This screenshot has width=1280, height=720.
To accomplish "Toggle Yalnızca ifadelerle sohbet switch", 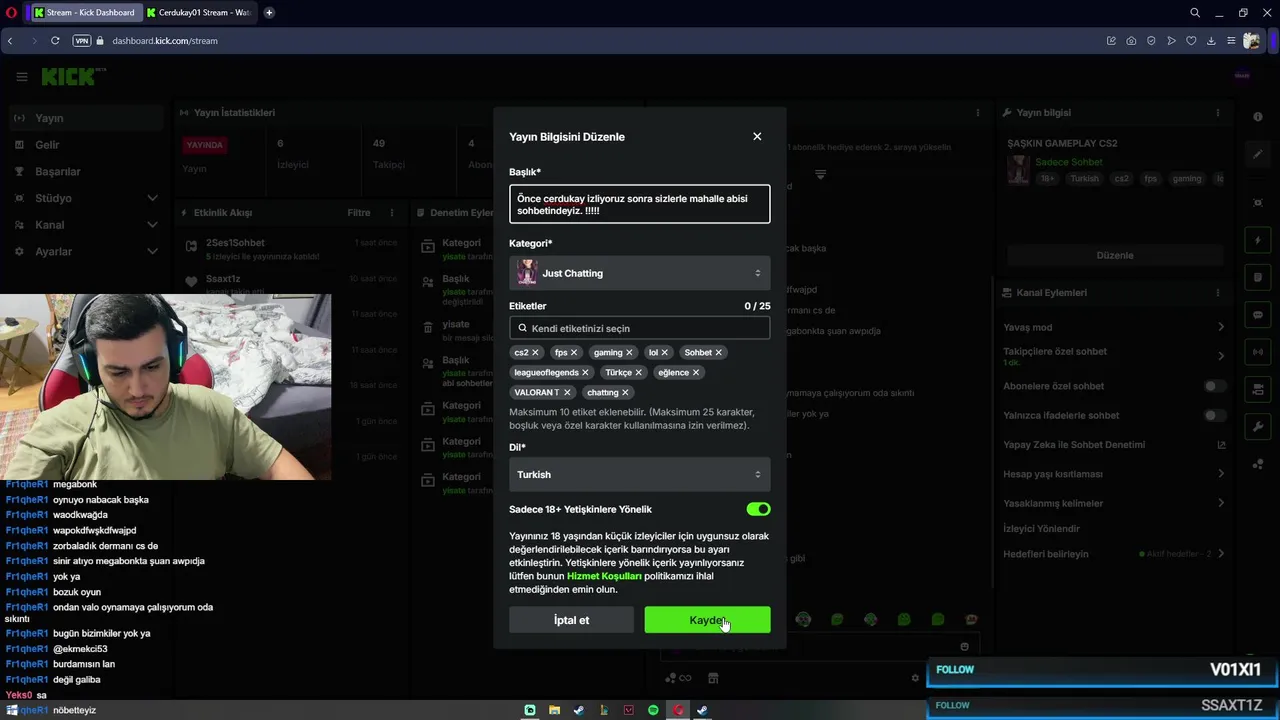I will 1215,415.
